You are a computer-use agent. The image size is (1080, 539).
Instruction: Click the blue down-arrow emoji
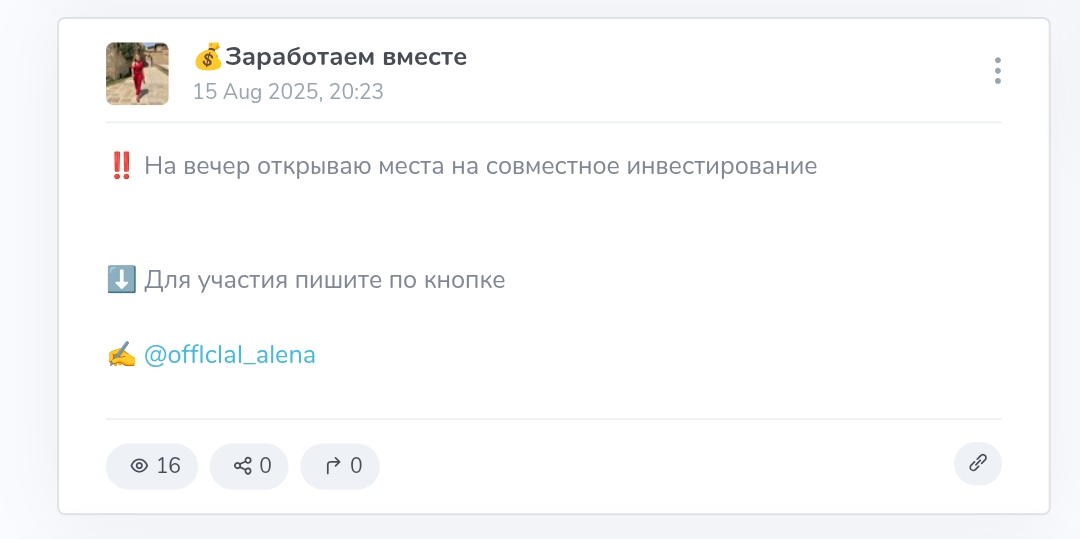(x=120, y=280)
